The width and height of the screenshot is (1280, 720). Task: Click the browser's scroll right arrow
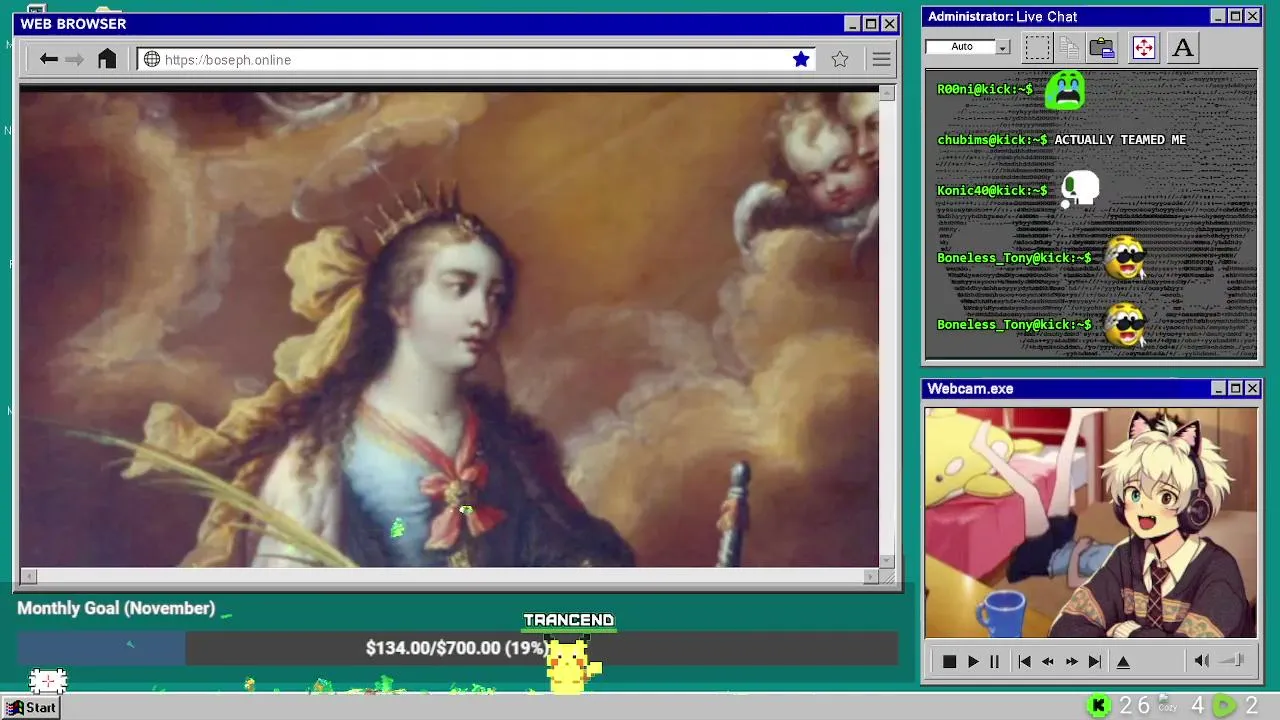871,576
